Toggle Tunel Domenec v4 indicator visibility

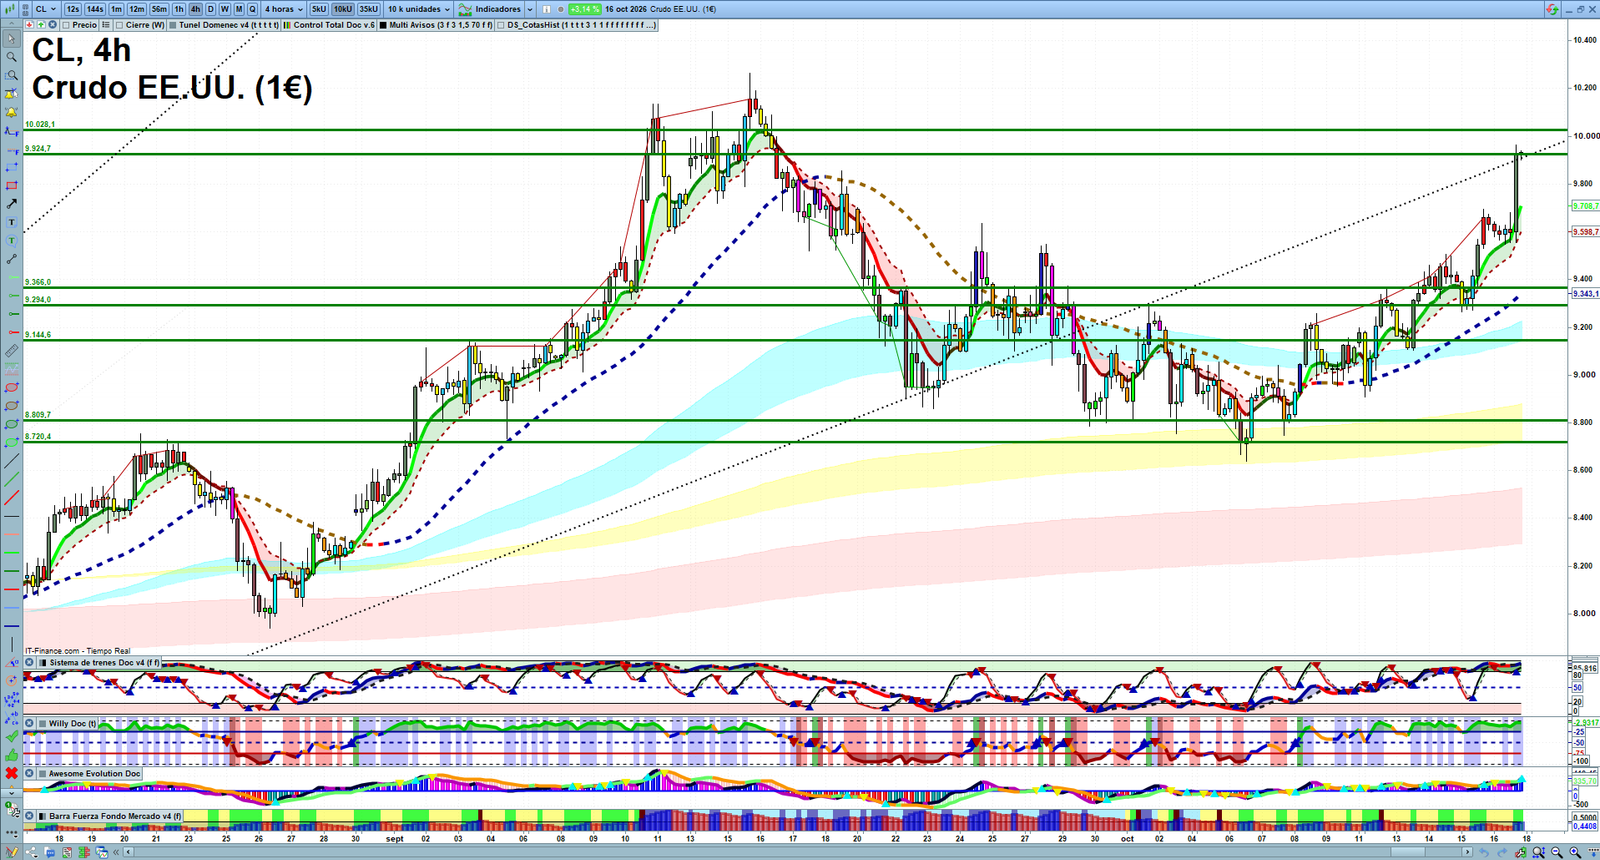pos(173,25)
